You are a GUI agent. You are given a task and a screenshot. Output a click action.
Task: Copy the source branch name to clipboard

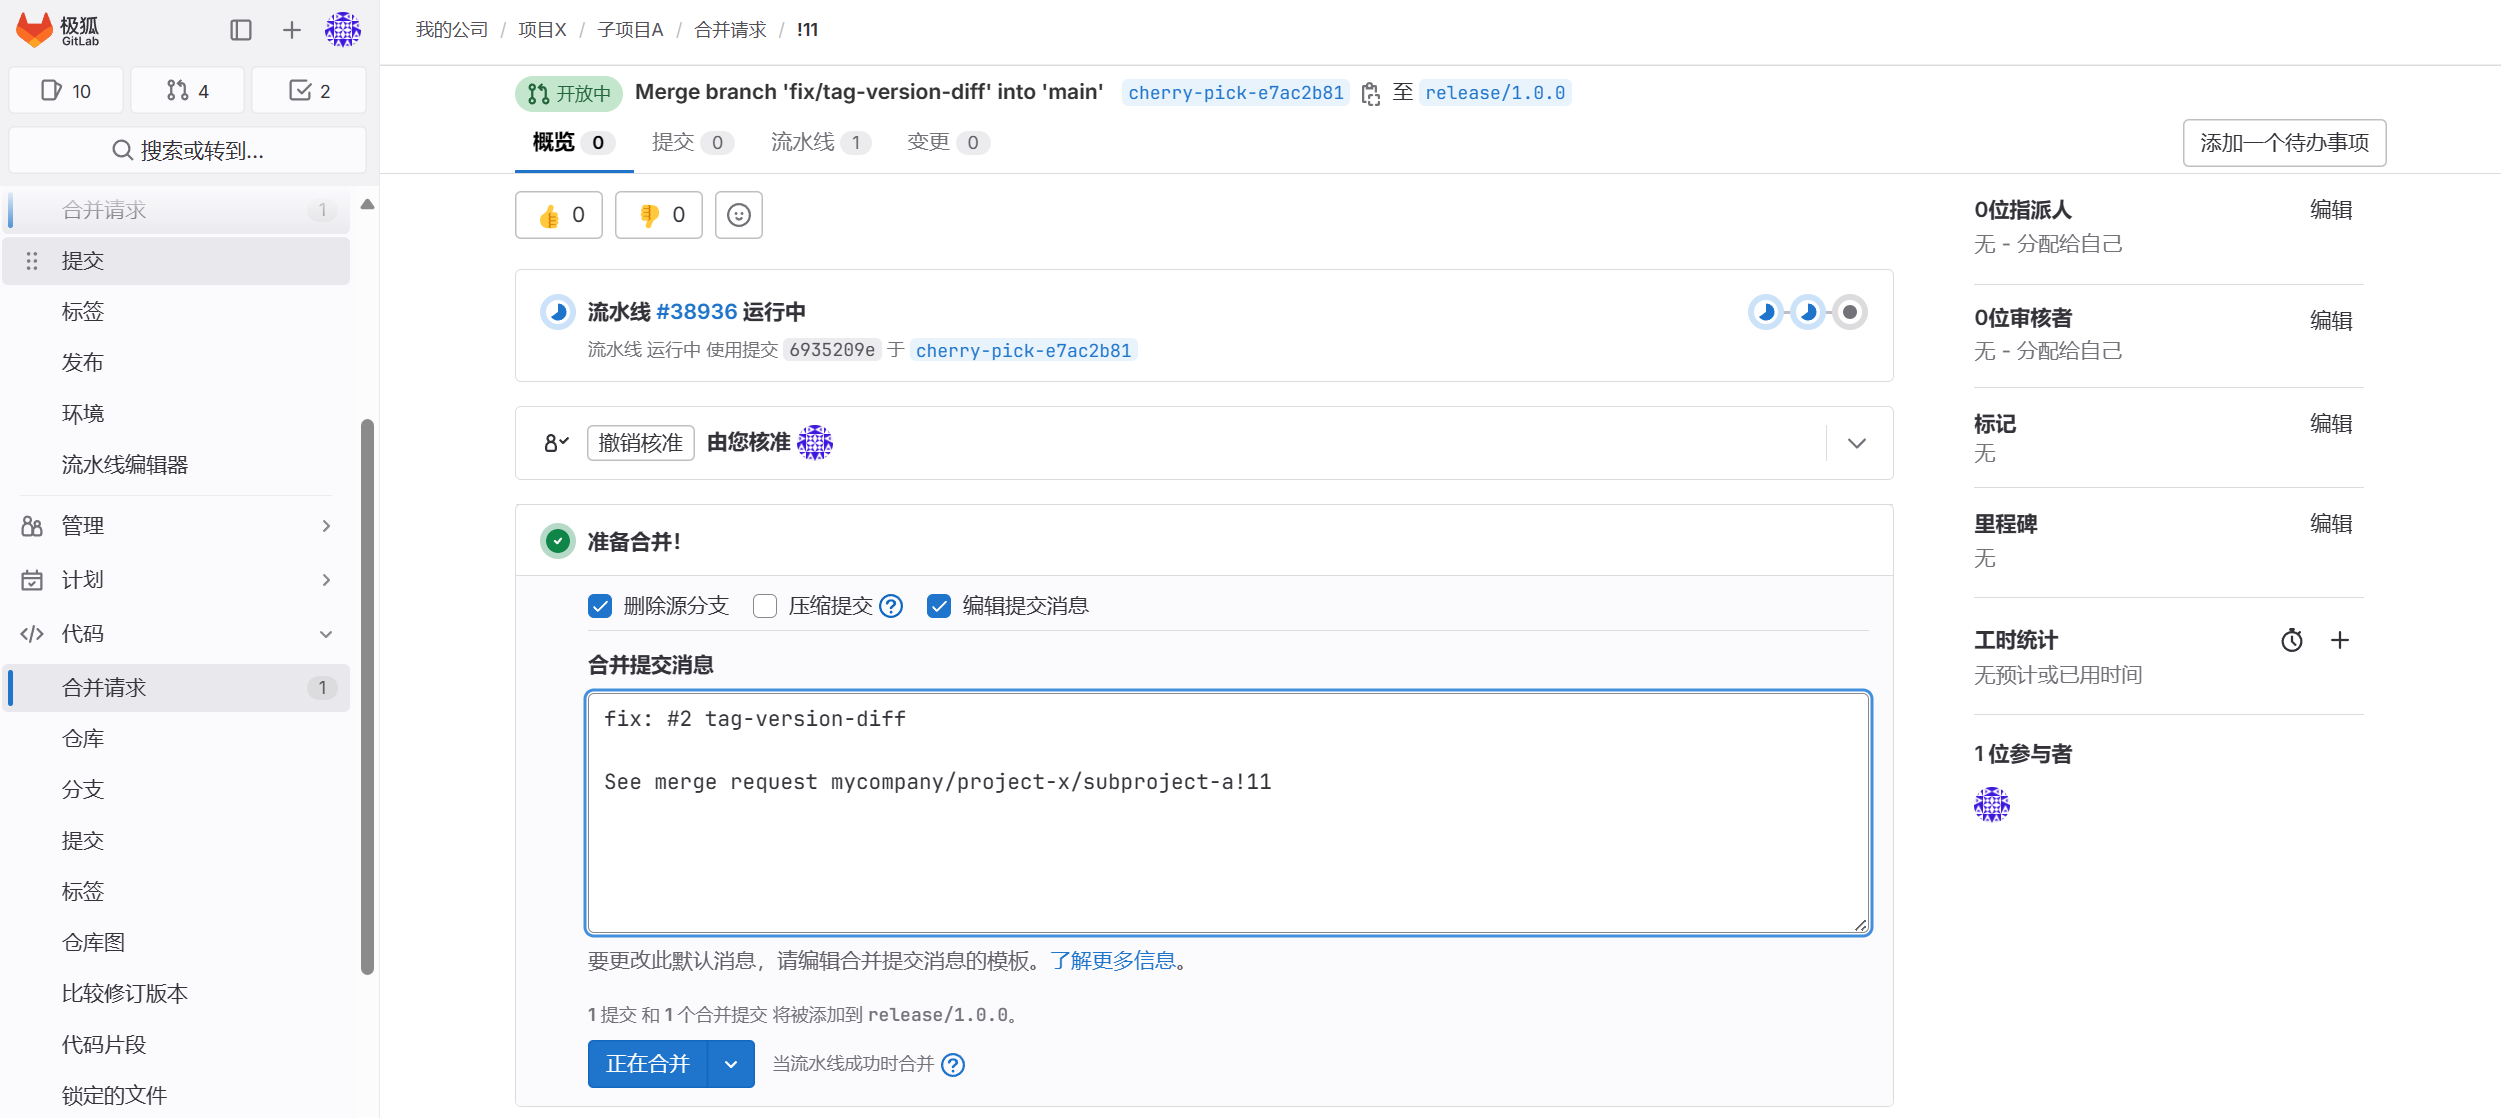[1372, 92]
